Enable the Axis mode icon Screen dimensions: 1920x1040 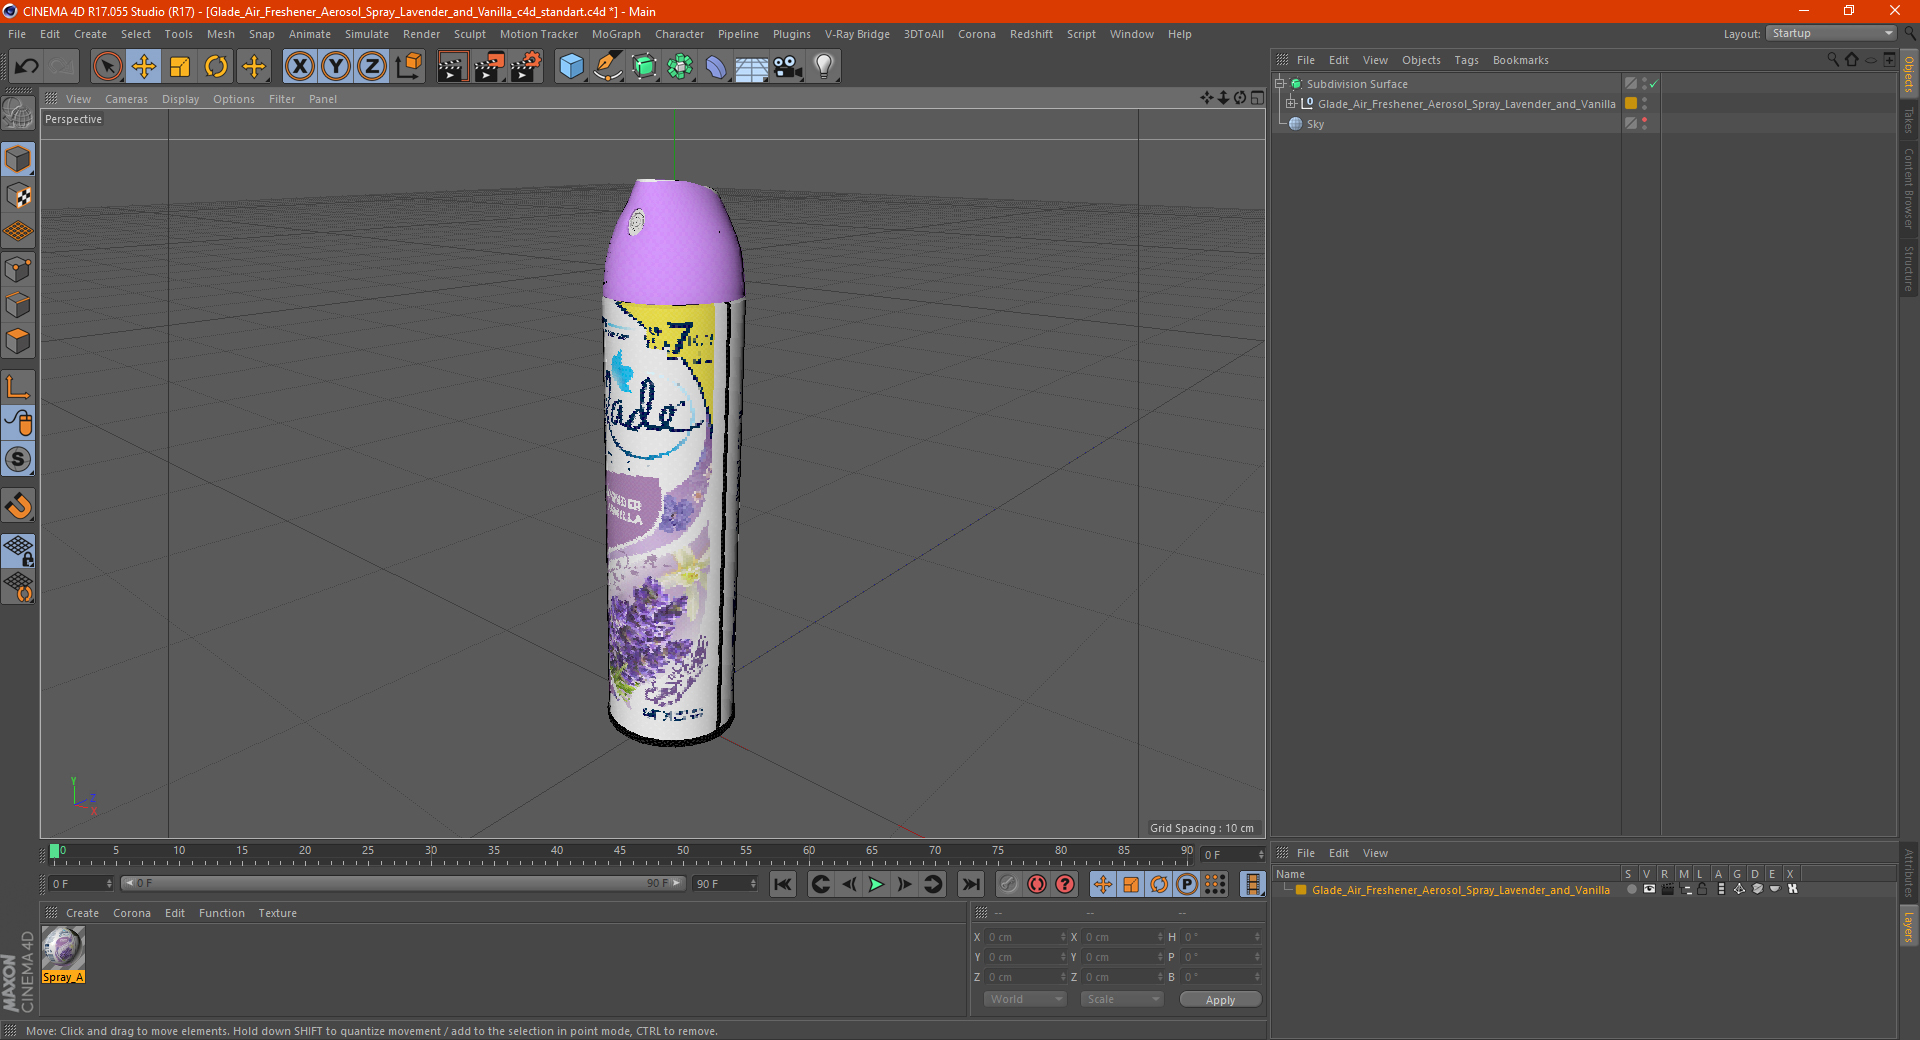[18, 387]
